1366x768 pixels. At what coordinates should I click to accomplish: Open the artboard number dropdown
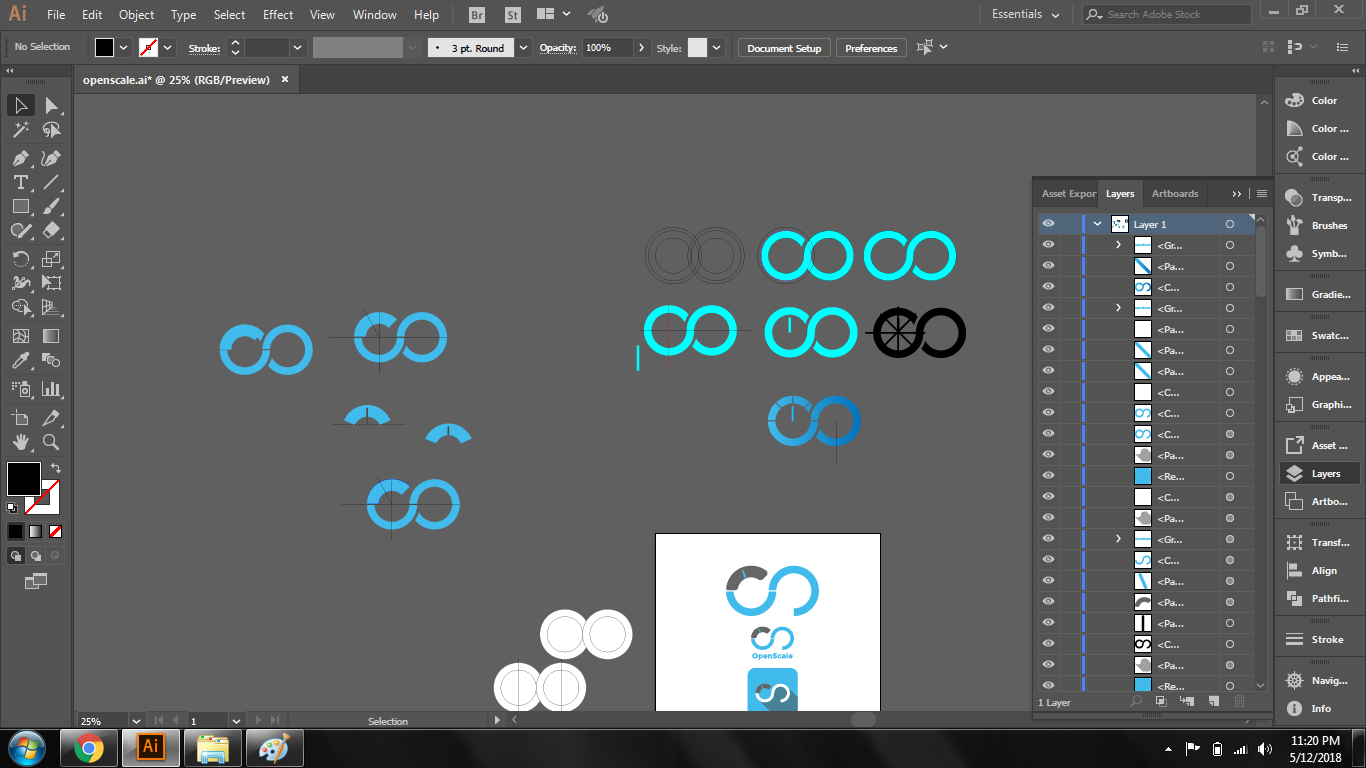[x=236, y=720]
